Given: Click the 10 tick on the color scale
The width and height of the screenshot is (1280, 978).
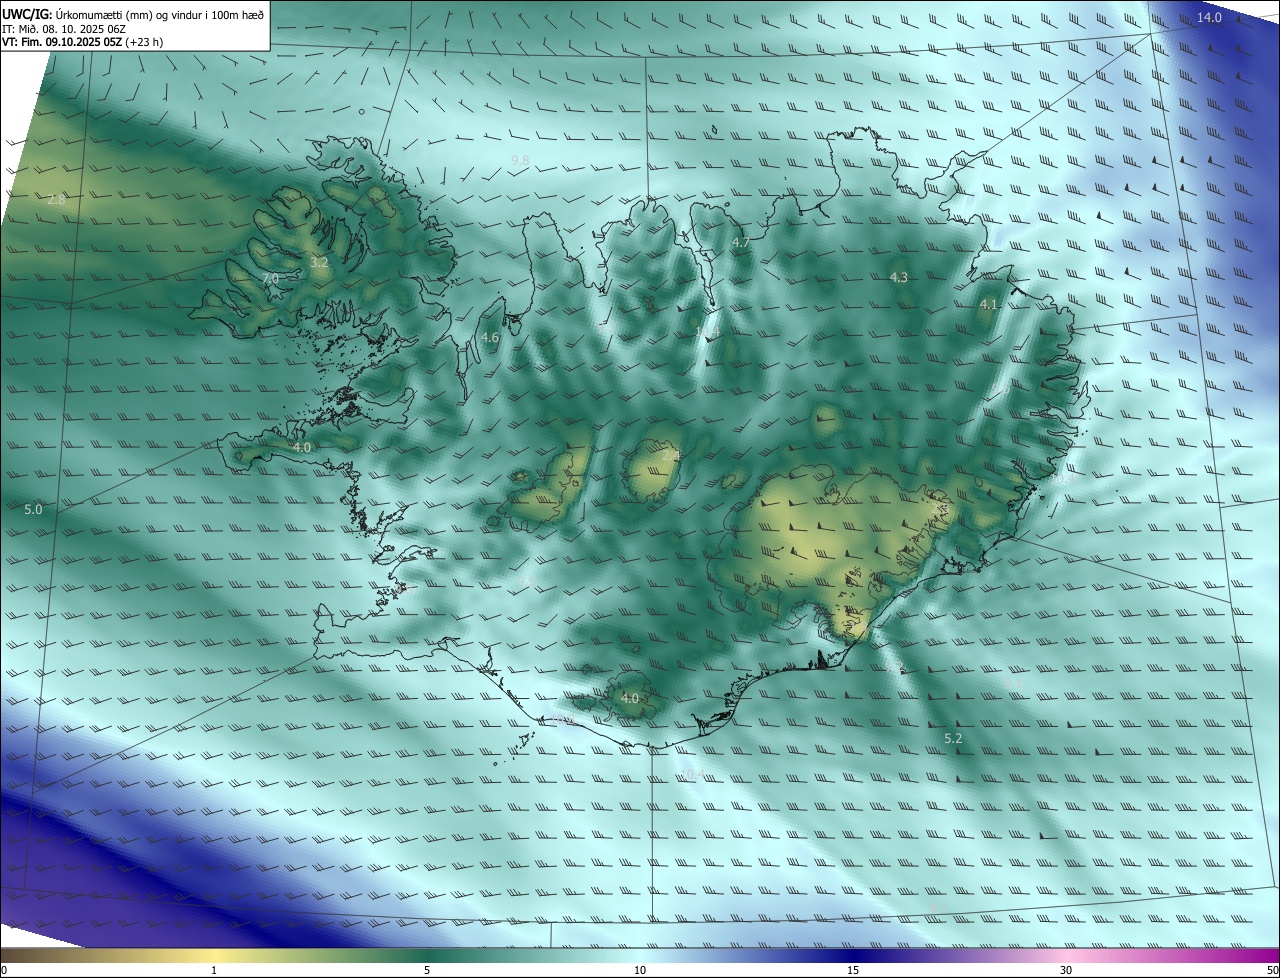Looking at the screenshot, I should coord(640,970).
